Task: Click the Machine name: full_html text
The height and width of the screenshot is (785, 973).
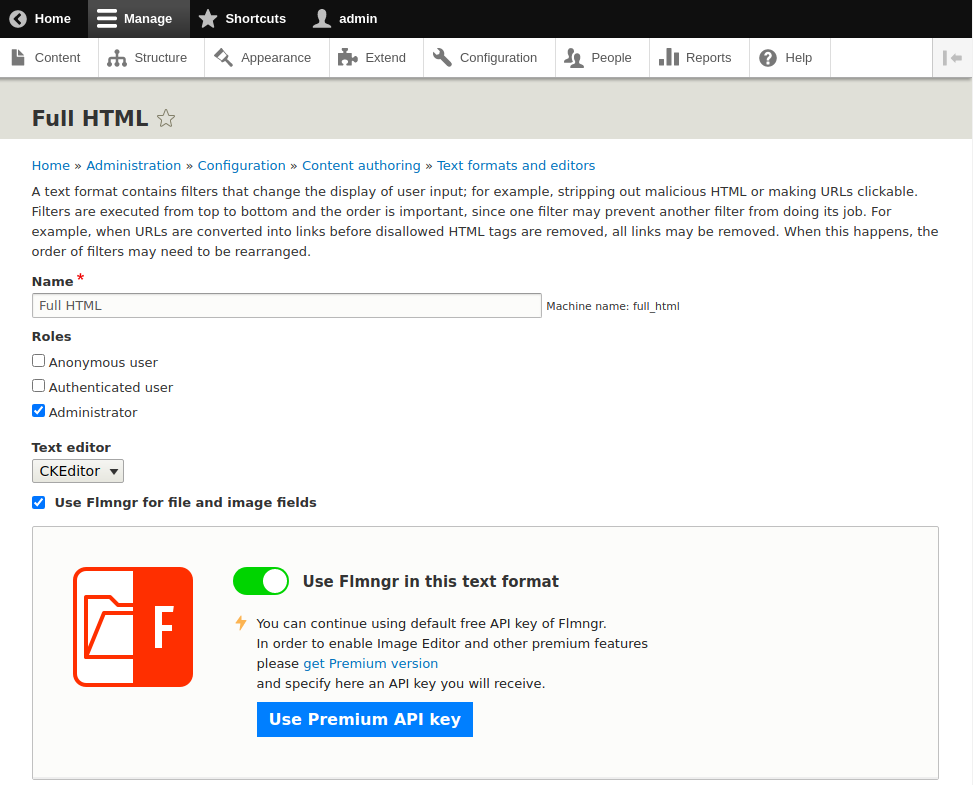Action: click(x=612, y=306)
